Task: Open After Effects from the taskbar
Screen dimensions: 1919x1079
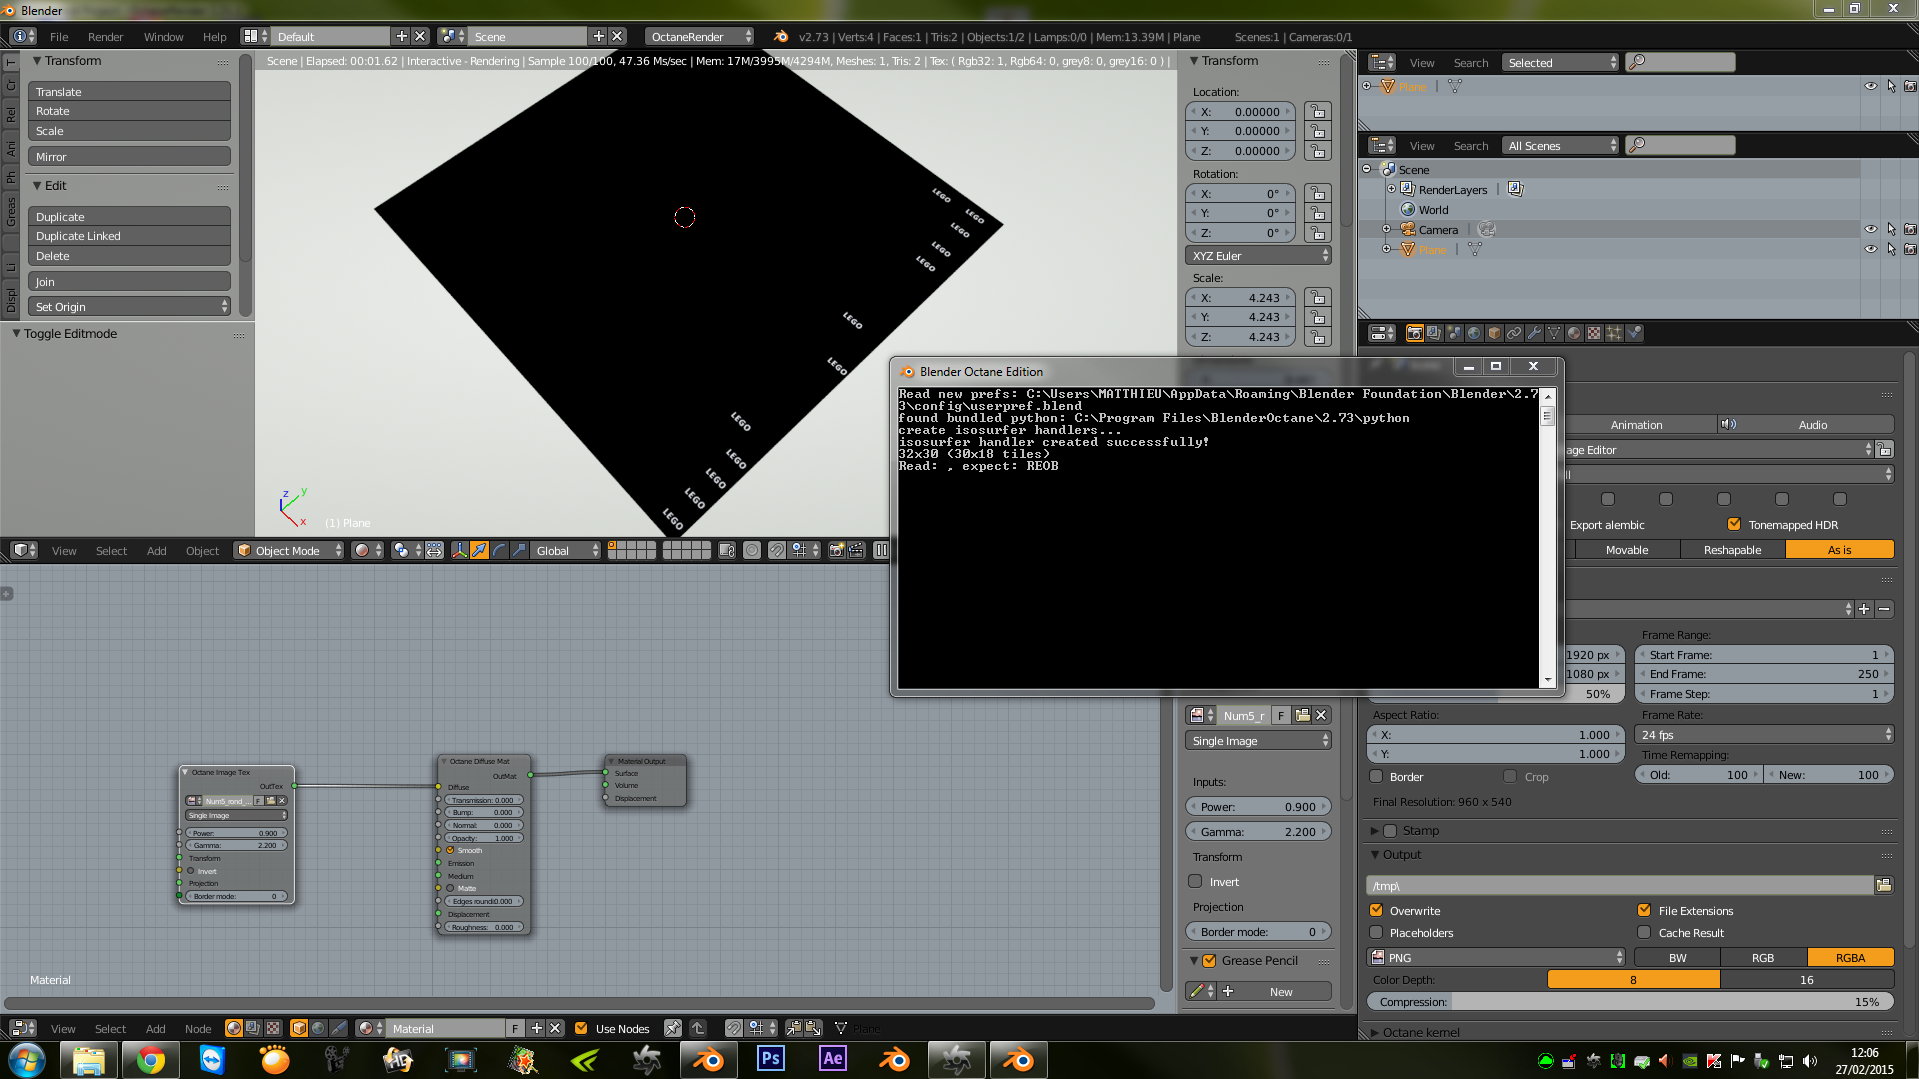Action: point(833,1059)
